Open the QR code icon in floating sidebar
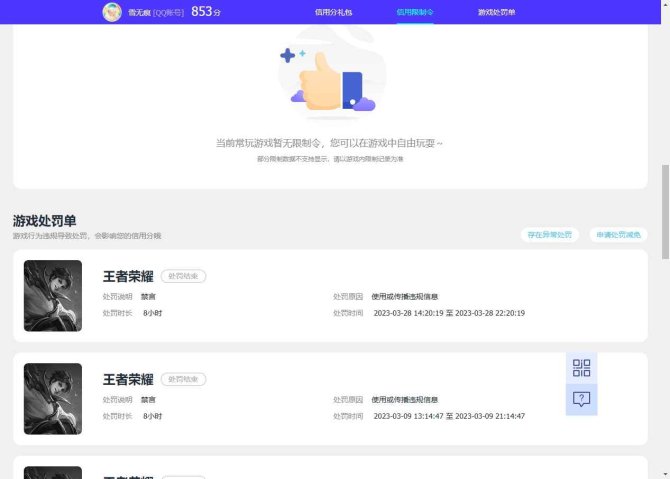Viewport: 670px width, 479px height. click(581, 367)
